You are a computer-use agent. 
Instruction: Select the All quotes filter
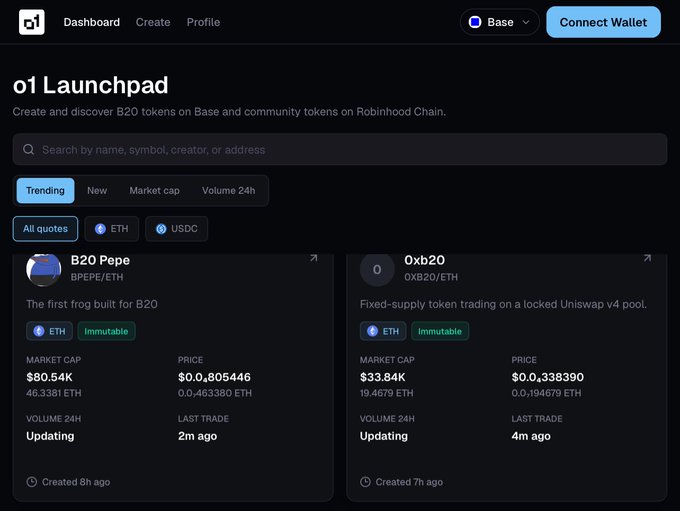pos(46,229)
